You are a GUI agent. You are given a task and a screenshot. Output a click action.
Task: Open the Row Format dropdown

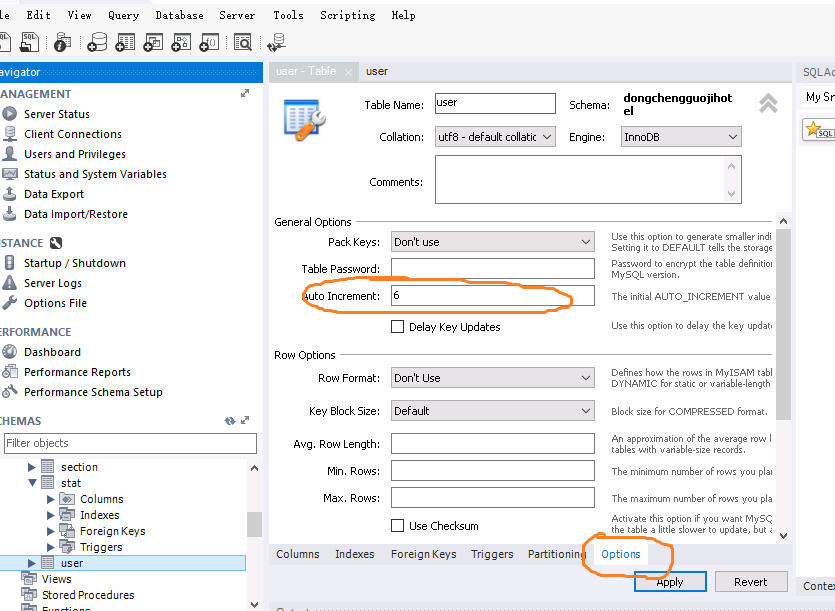pos(493,378)
